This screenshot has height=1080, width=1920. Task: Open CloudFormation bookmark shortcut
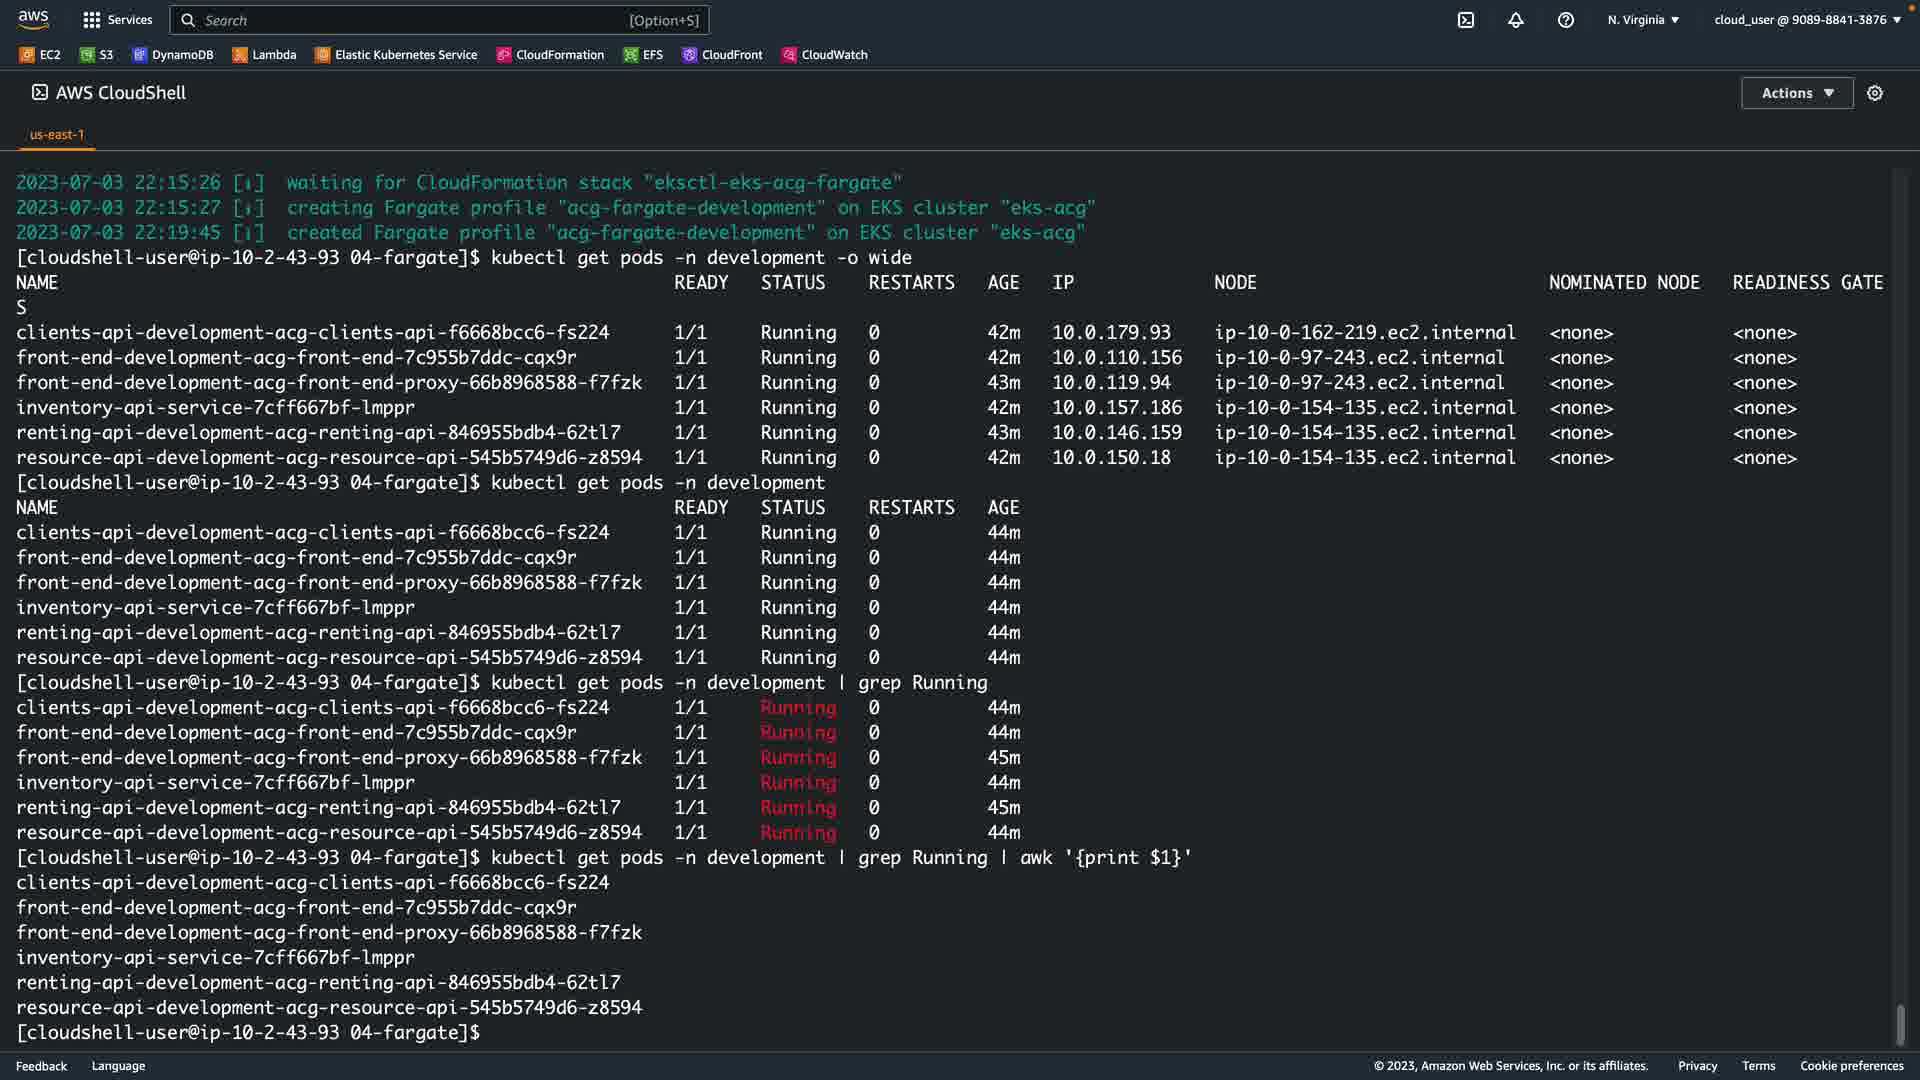click(551, 55)
